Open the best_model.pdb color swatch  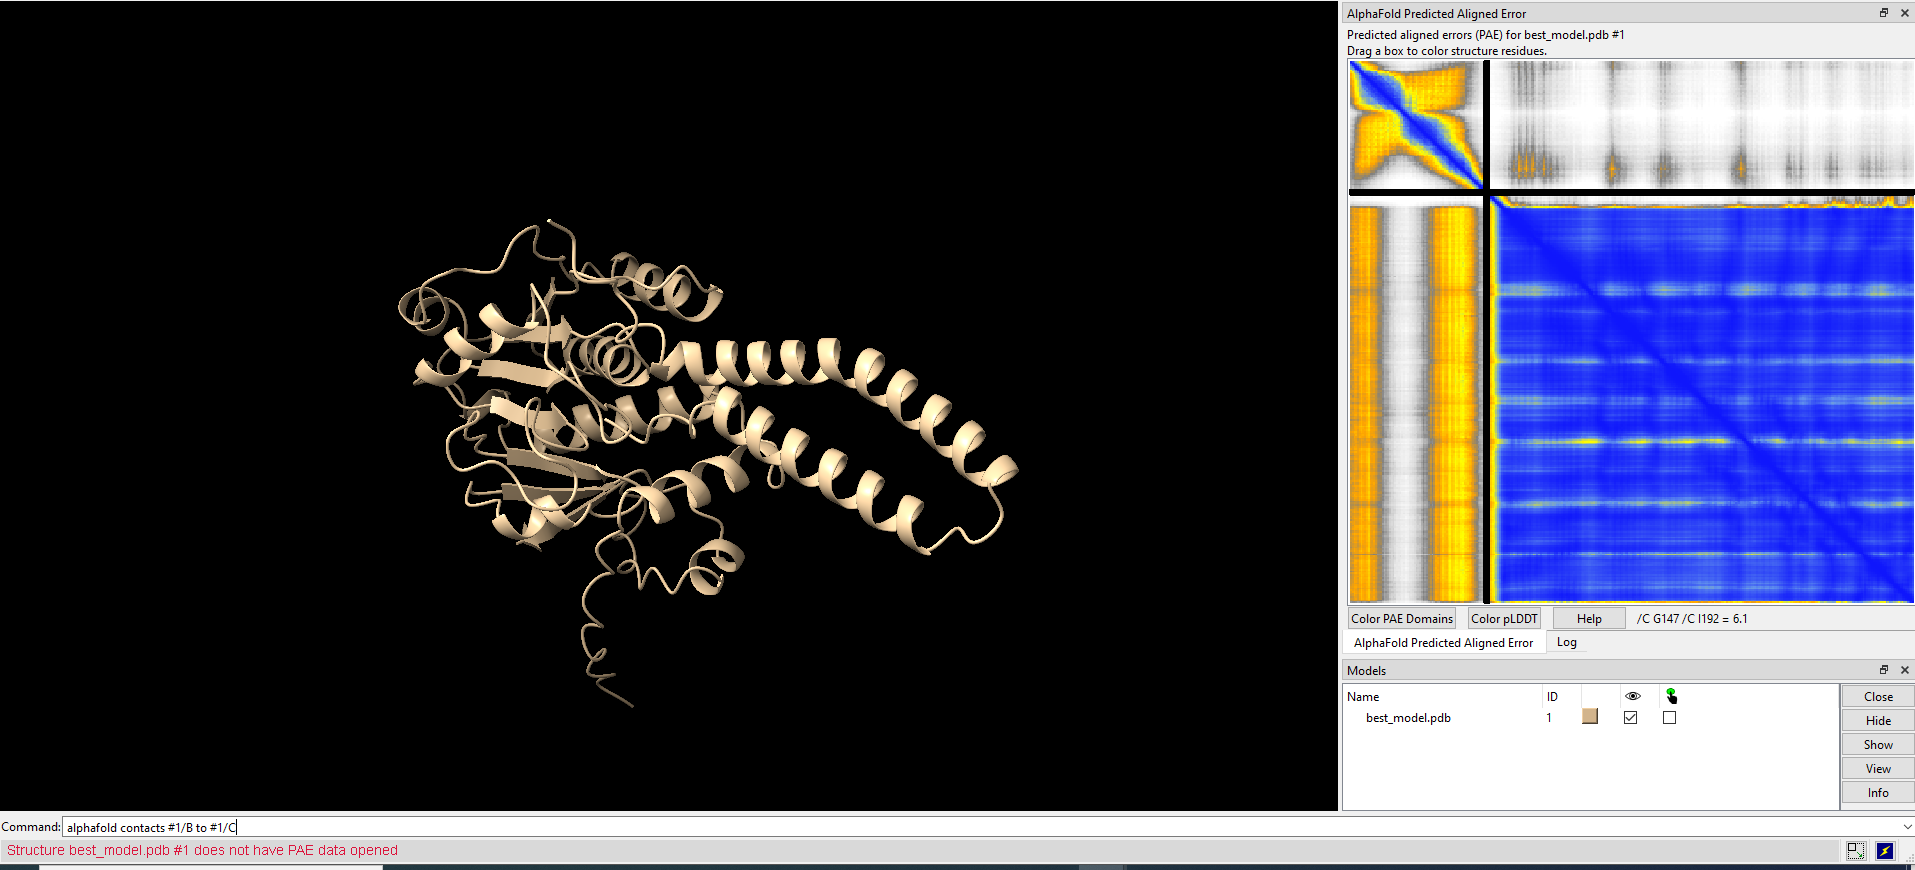pos(1590,717)
